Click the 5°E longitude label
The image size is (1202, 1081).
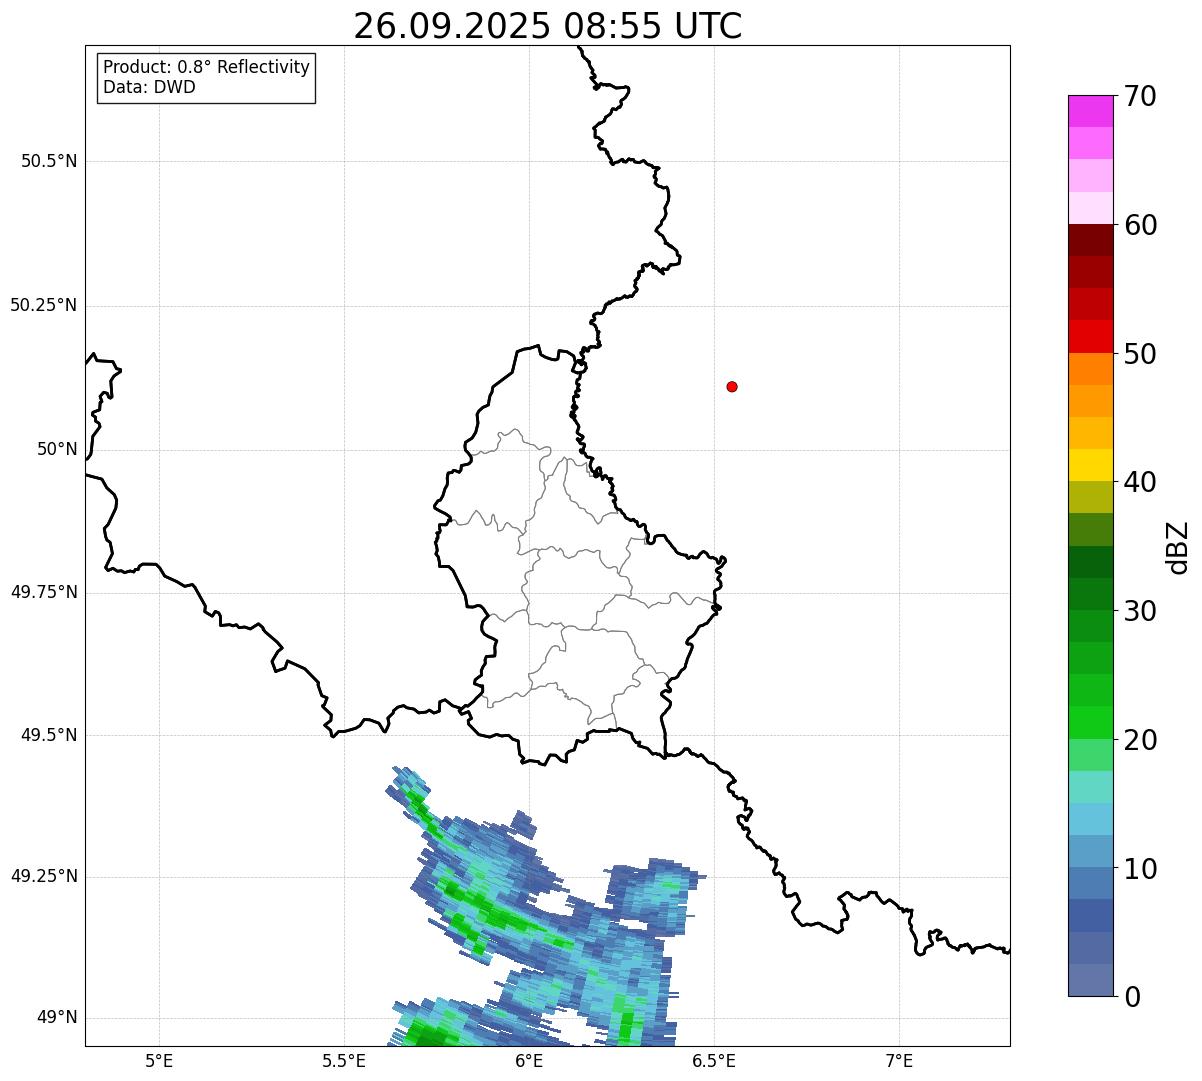click(x=159, y=1060)
